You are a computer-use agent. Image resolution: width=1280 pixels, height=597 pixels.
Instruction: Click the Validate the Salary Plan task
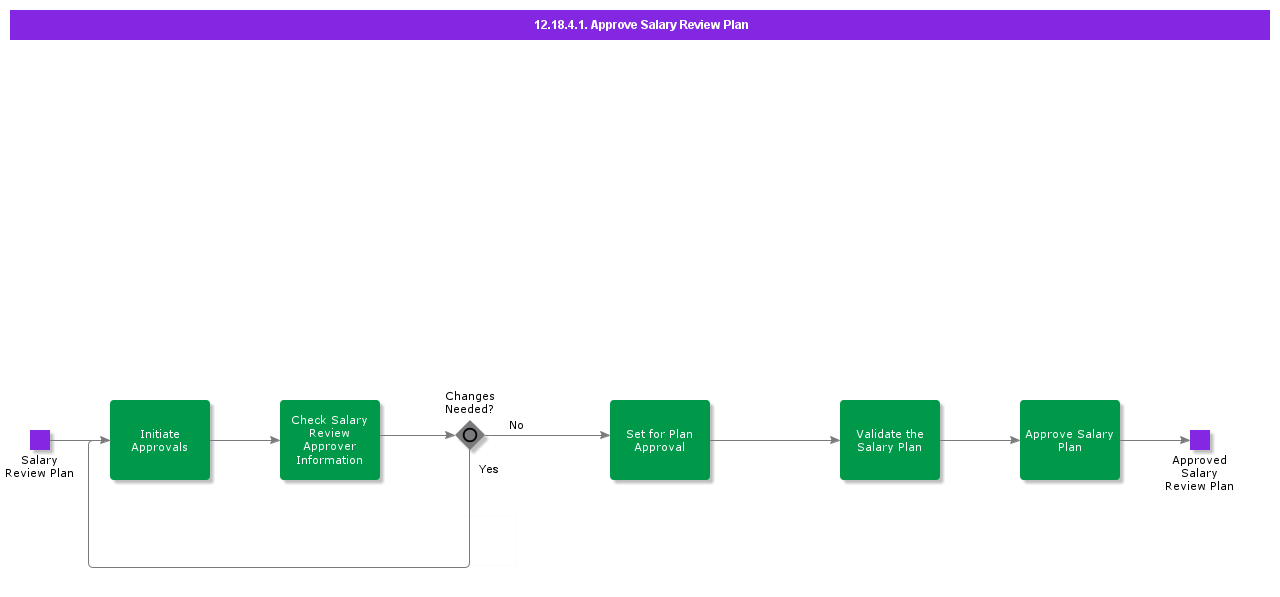click(890, 440)
